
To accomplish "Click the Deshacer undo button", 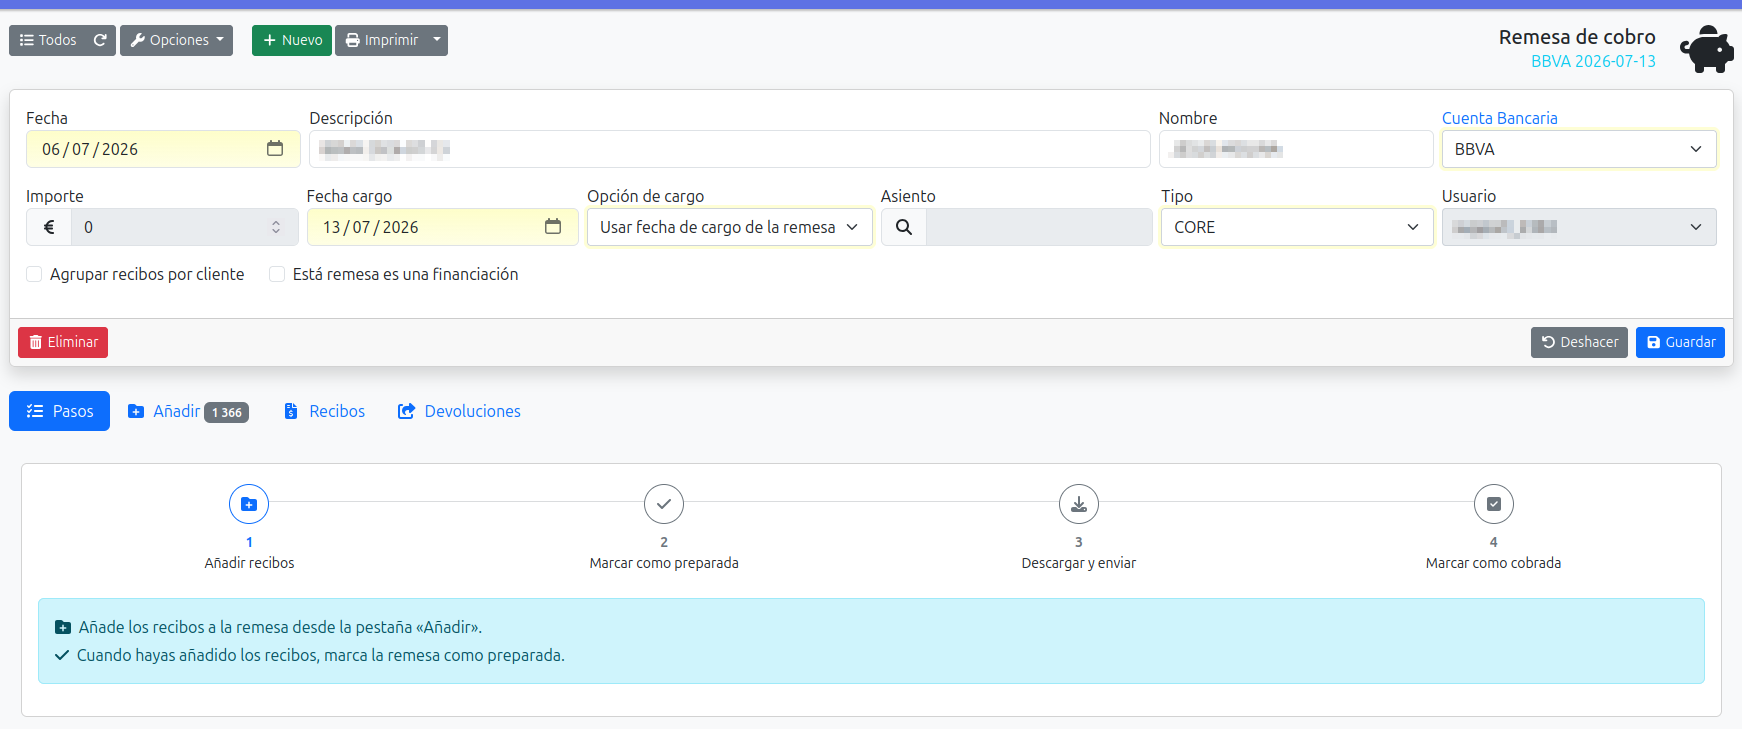I will click(1579, 342).
